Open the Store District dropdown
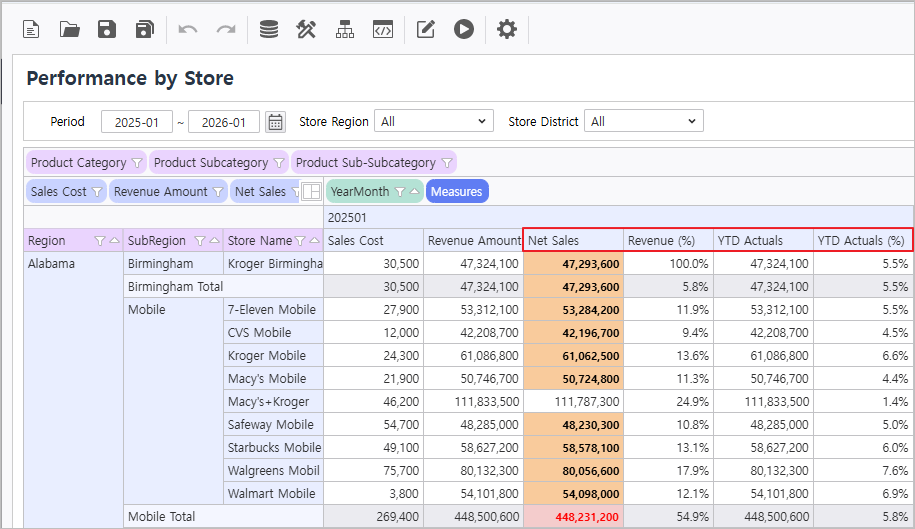 643,122
